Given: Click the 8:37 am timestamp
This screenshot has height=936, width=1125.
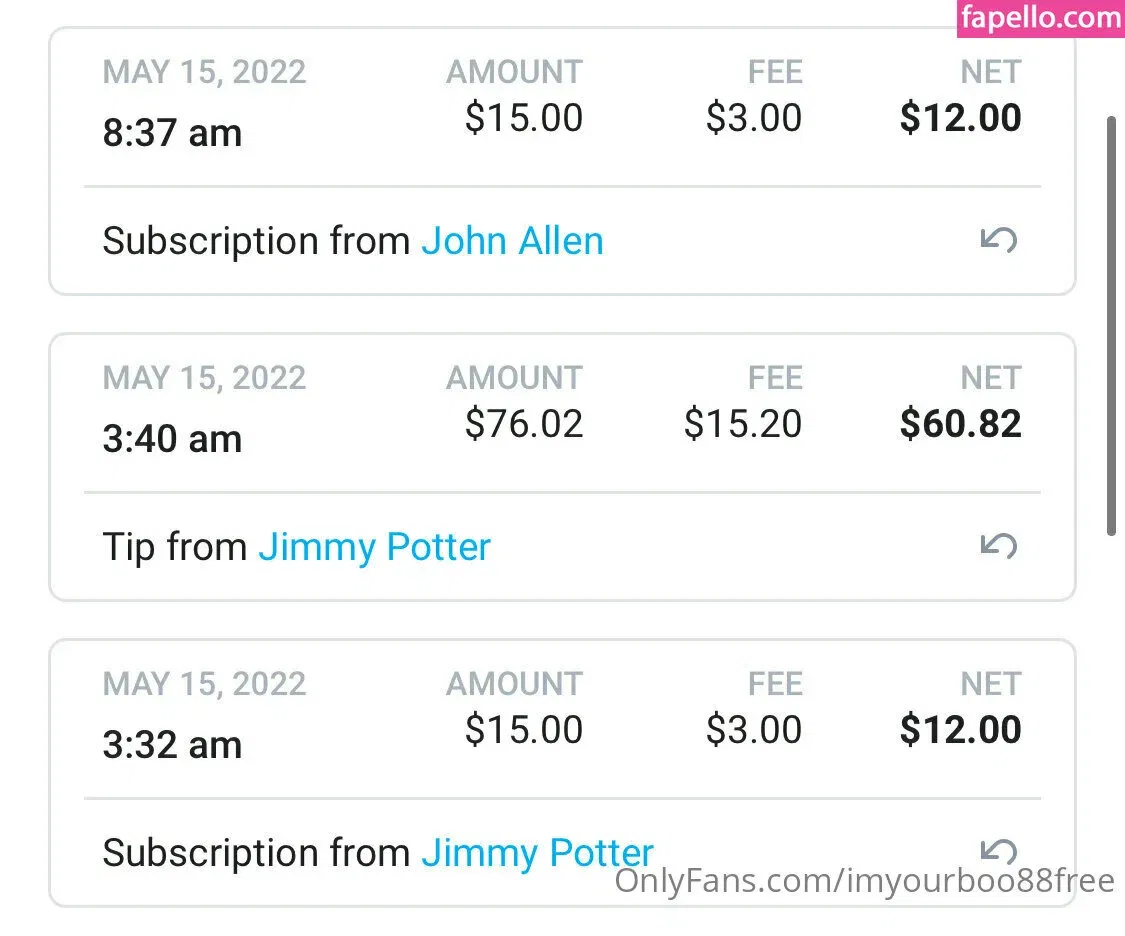Looking at the screenshot, I should [x=172, y=132].
